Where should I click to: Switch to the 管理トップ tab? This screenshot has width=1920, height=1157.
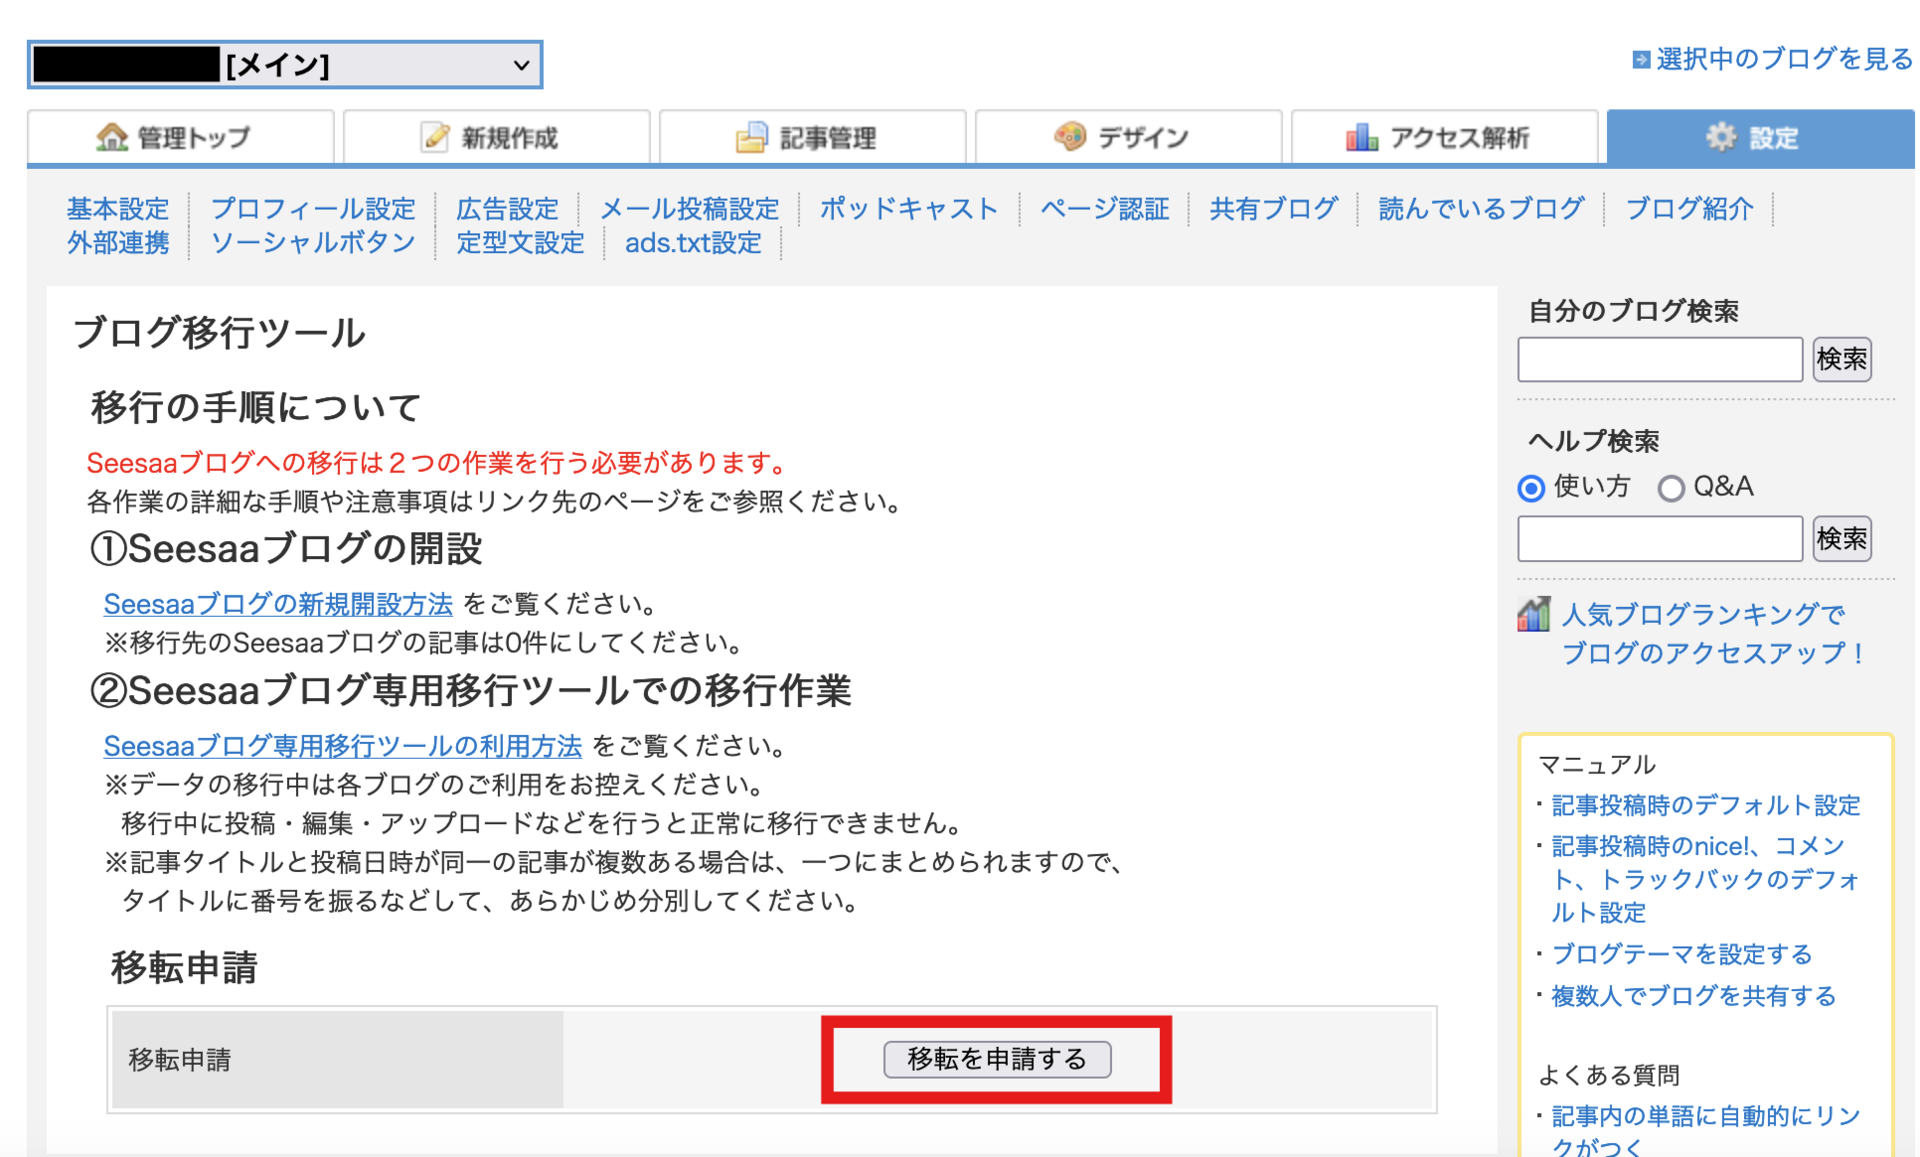pyautogui.click(x=180, y=137)
